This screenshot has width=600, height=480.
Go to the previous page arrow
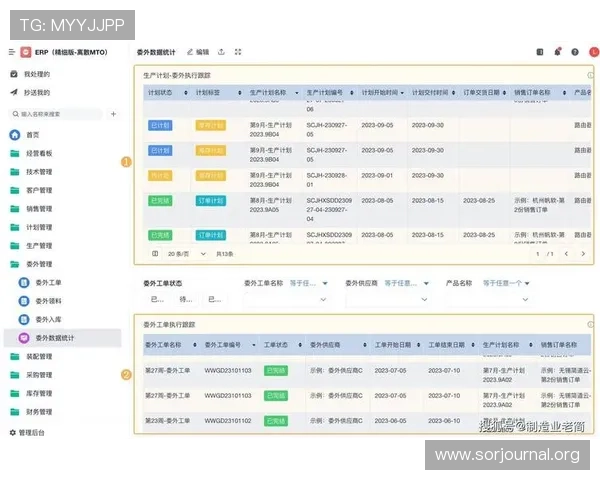pyautogui.click(x=566, y=254)
